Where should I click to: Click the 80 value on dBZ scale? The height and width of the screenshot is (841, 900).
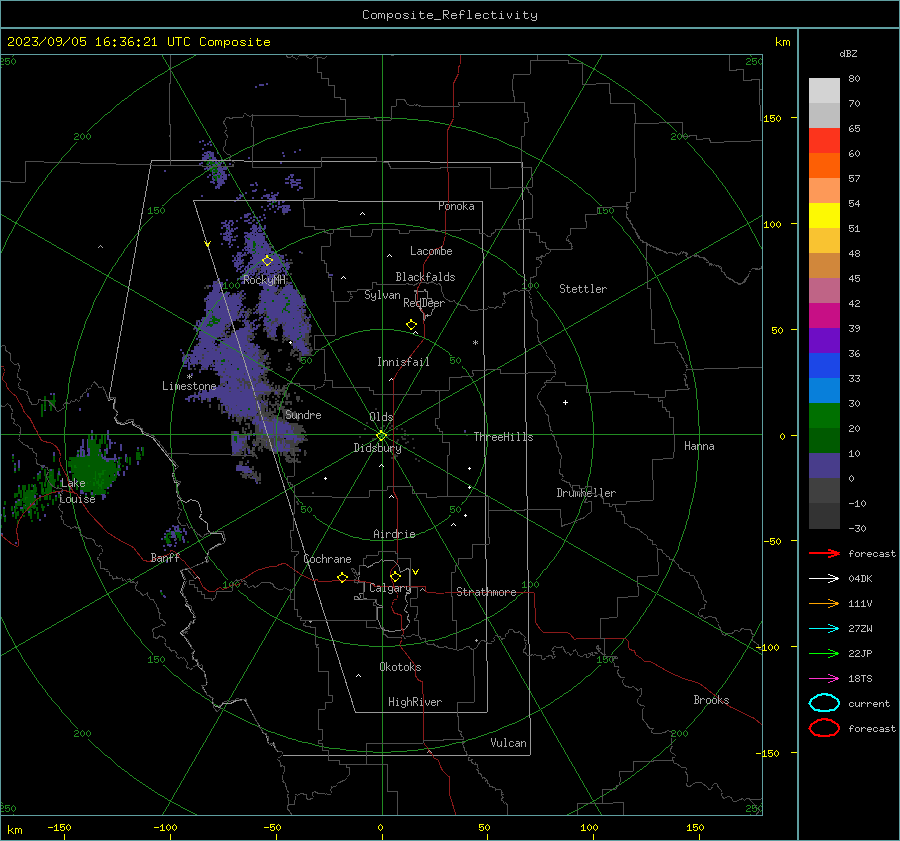click(854, 79)
